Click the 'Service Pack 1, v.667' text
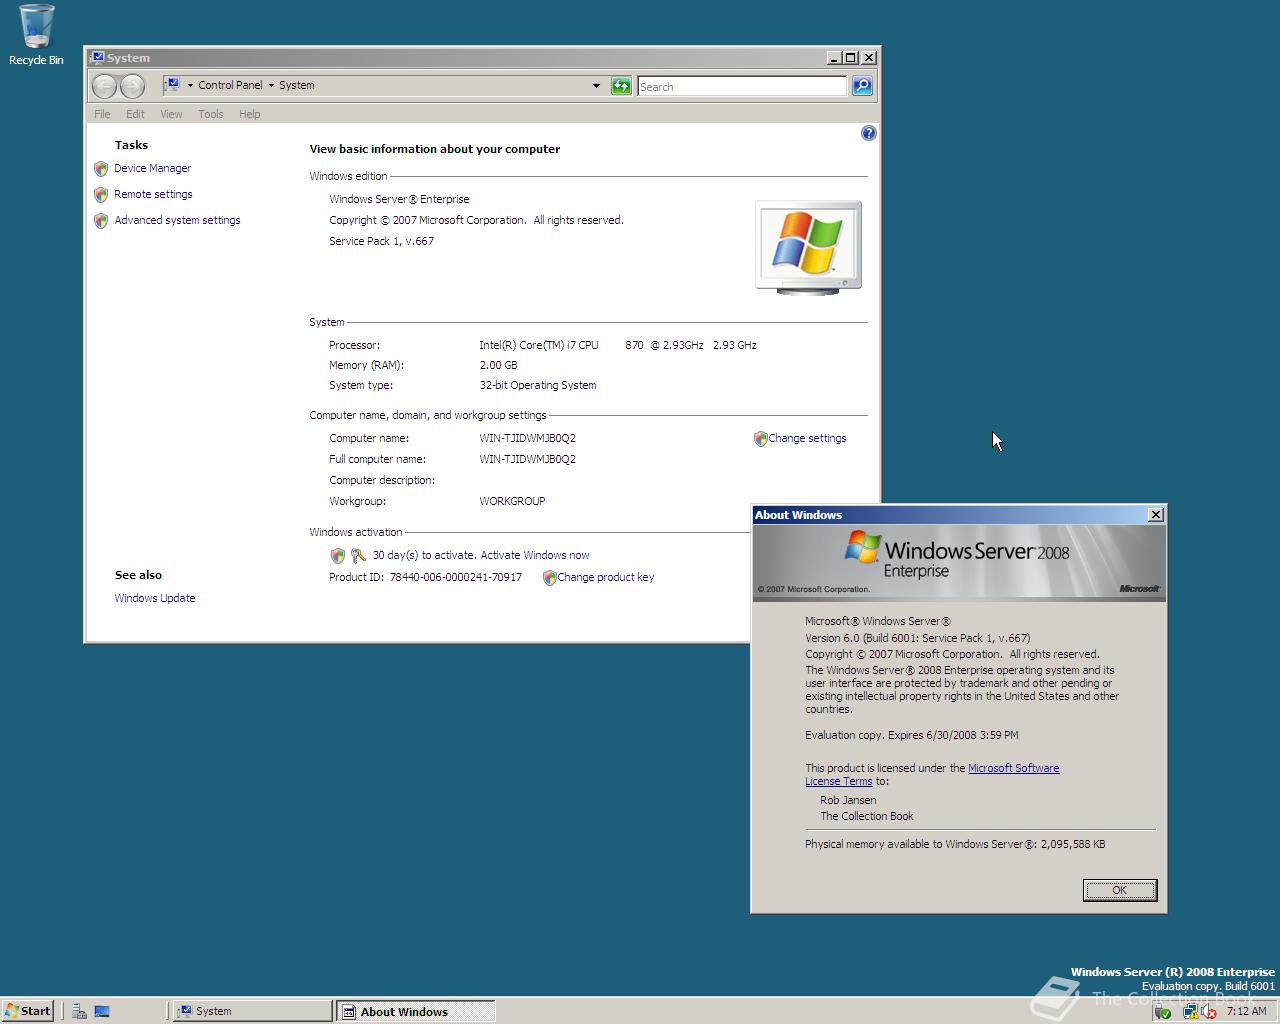The image size is (1280, 1024). [x=381, y=242]
